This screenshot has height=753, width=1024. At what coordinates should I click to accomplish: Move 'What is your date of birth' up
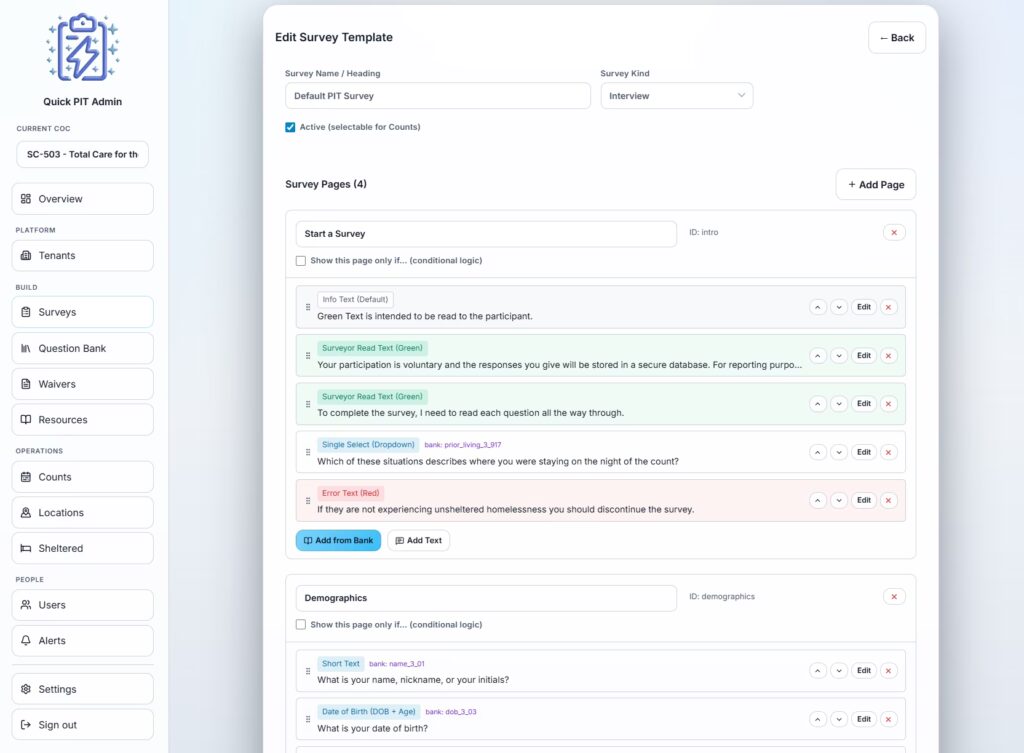(818, 719)
